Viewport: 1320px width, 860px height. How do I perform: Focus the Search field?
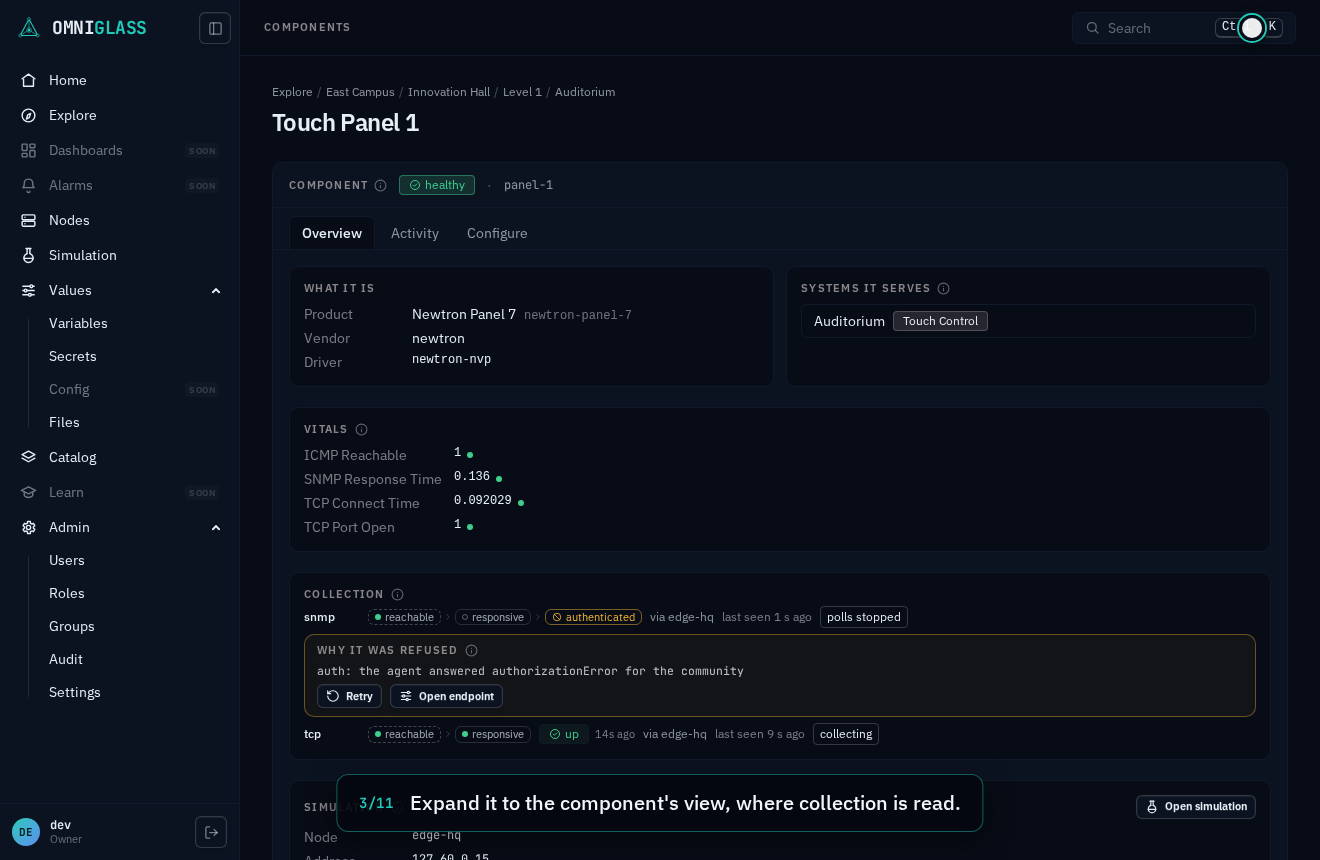tap(1184, 28)
